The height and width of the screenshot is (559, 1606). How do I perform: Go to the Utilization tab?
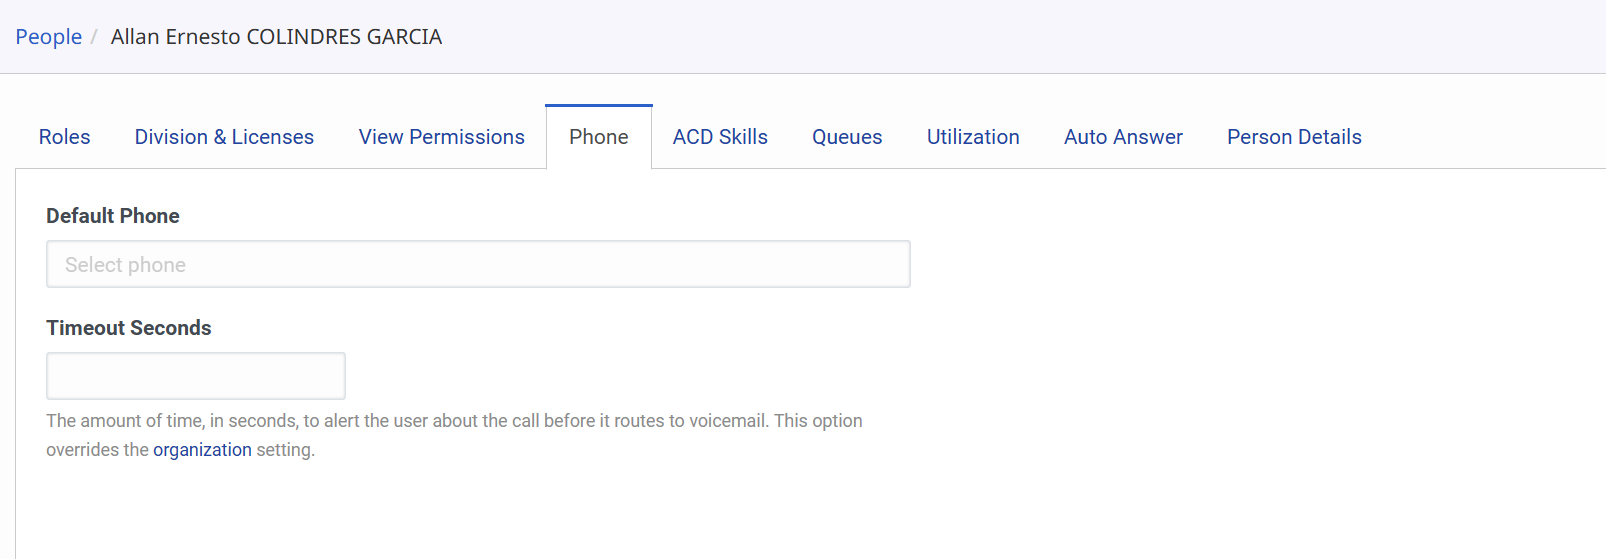pyautogui.click(x=973, y=137)
